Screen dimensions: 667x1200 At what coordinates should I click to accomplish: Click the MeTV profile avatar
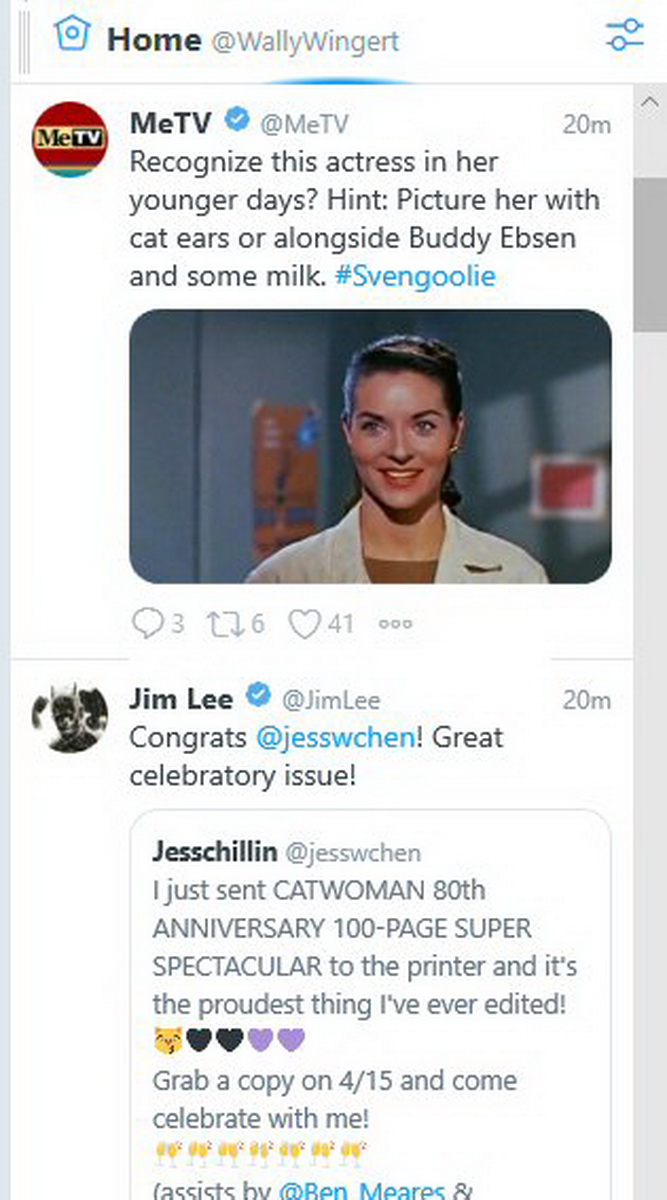tap(69, 139)
